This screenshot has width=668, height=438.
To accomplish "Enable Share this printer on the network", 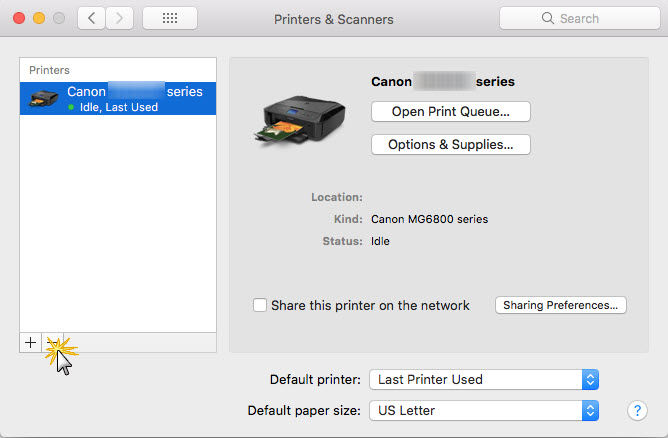I will [x=260, y=305].
